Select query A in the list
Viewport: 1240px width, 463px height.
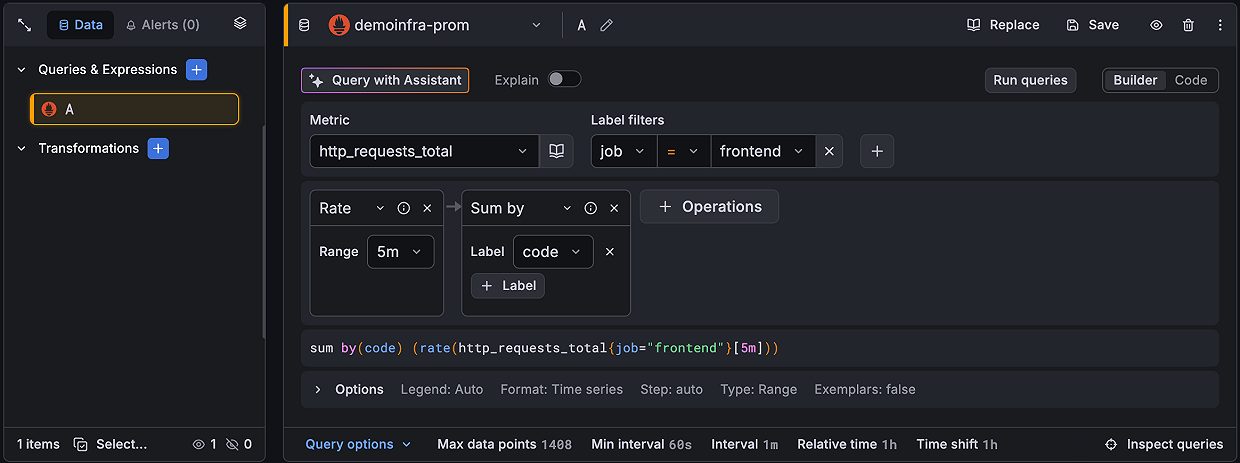coord(135,109)
